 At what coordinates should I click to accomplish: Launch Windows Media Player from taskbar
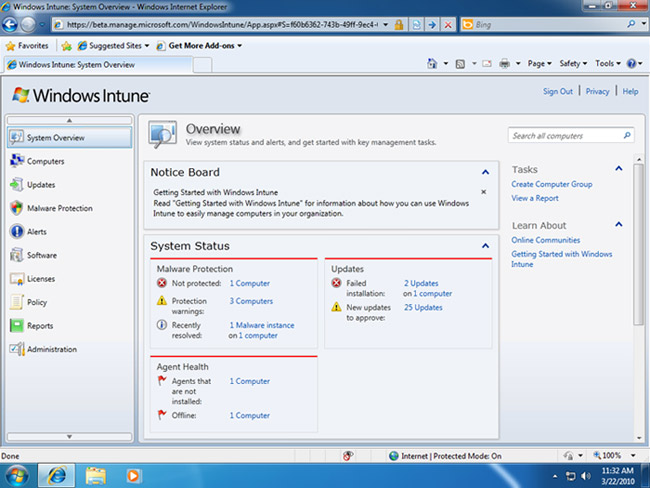134,474
